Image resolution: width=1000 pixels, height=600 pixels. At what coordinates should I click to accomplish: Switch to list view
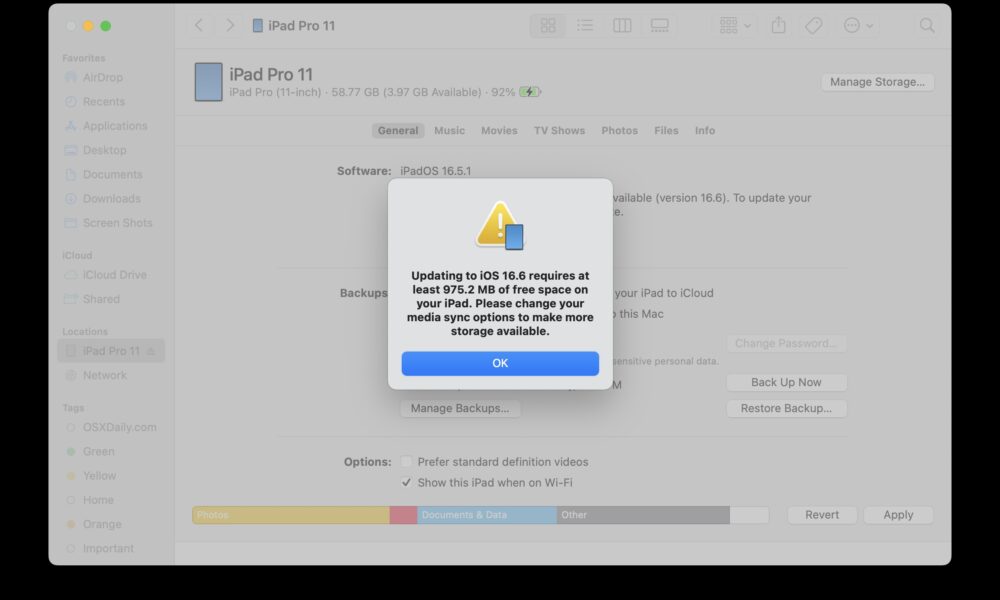tap(585, 26)
